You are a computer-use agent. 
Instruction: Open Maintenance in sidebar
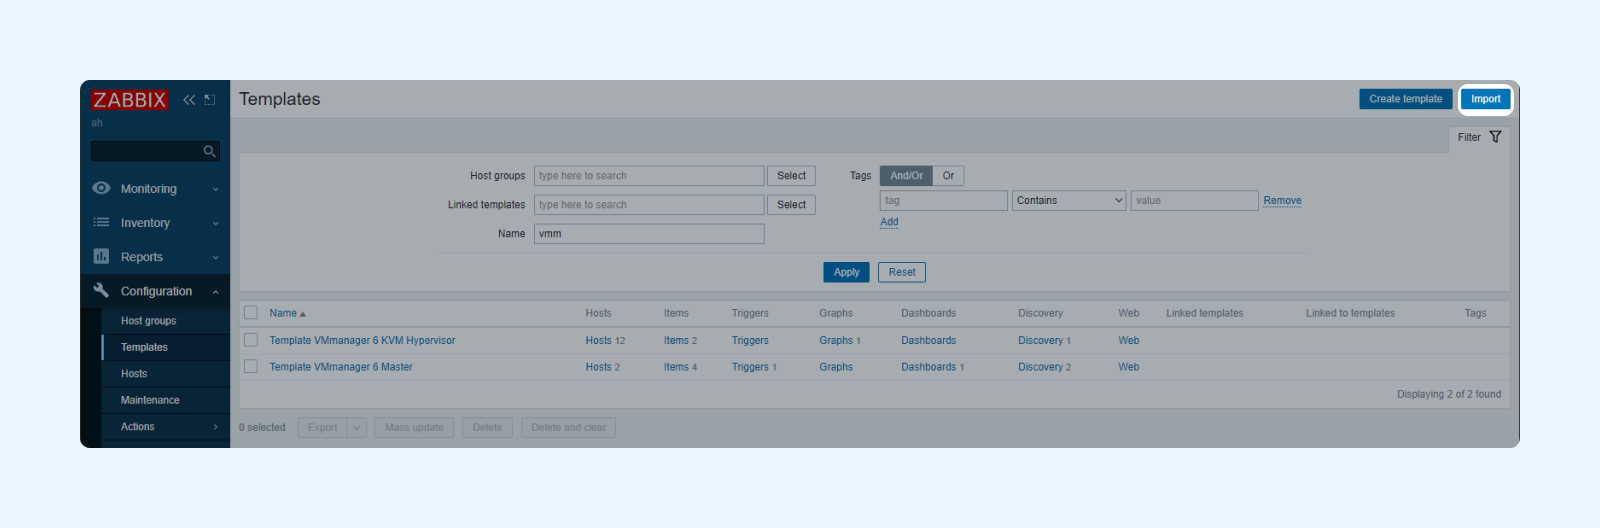150,400
